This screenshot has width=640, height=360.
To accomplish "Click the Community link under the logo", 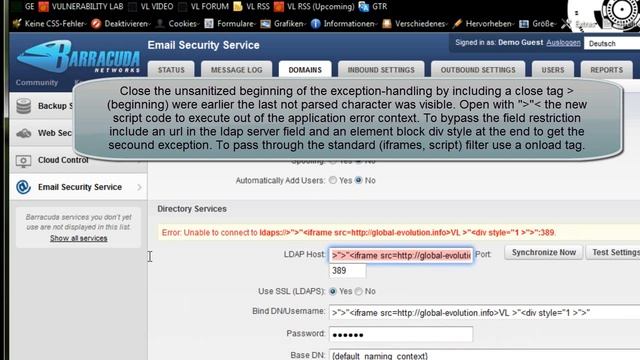I will point(37,82).
